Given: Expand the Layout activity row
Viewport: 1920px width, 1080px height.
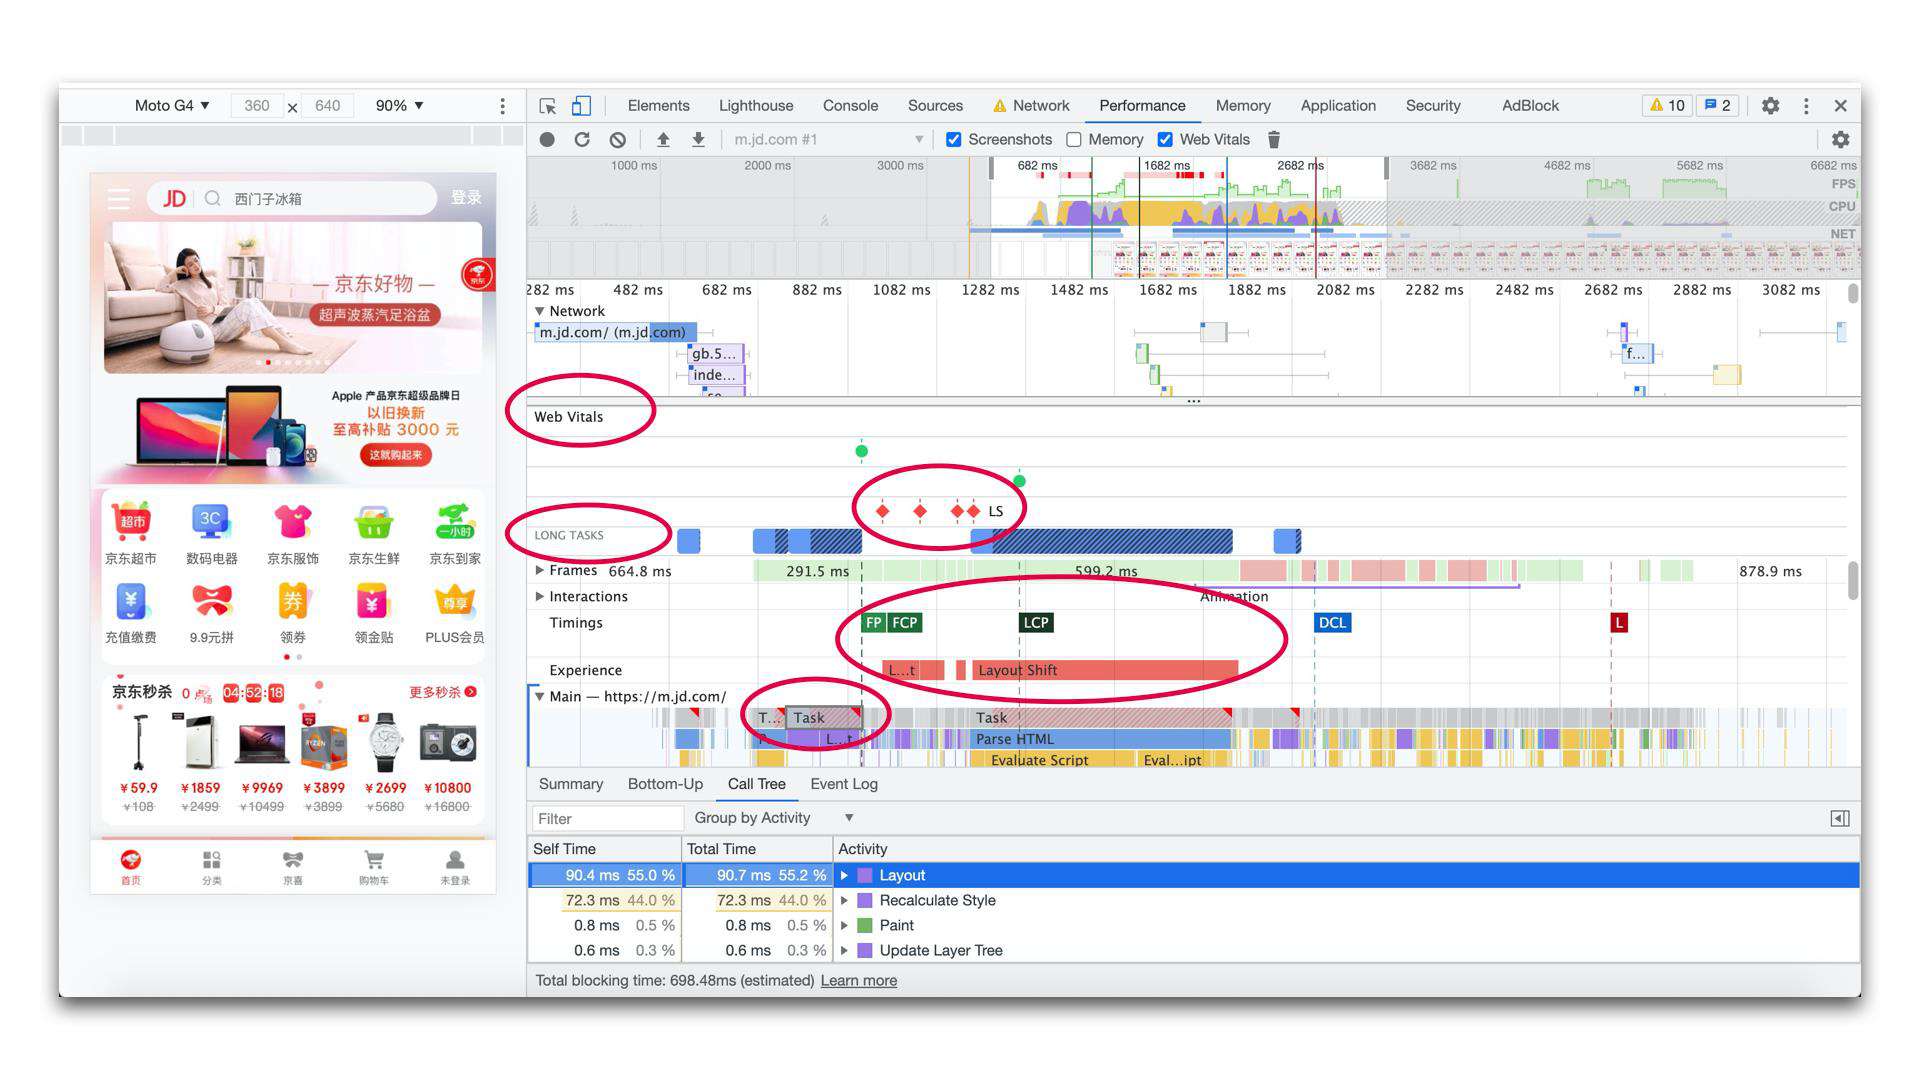Looking at the screenshot, I should click(x=845, y=875).
